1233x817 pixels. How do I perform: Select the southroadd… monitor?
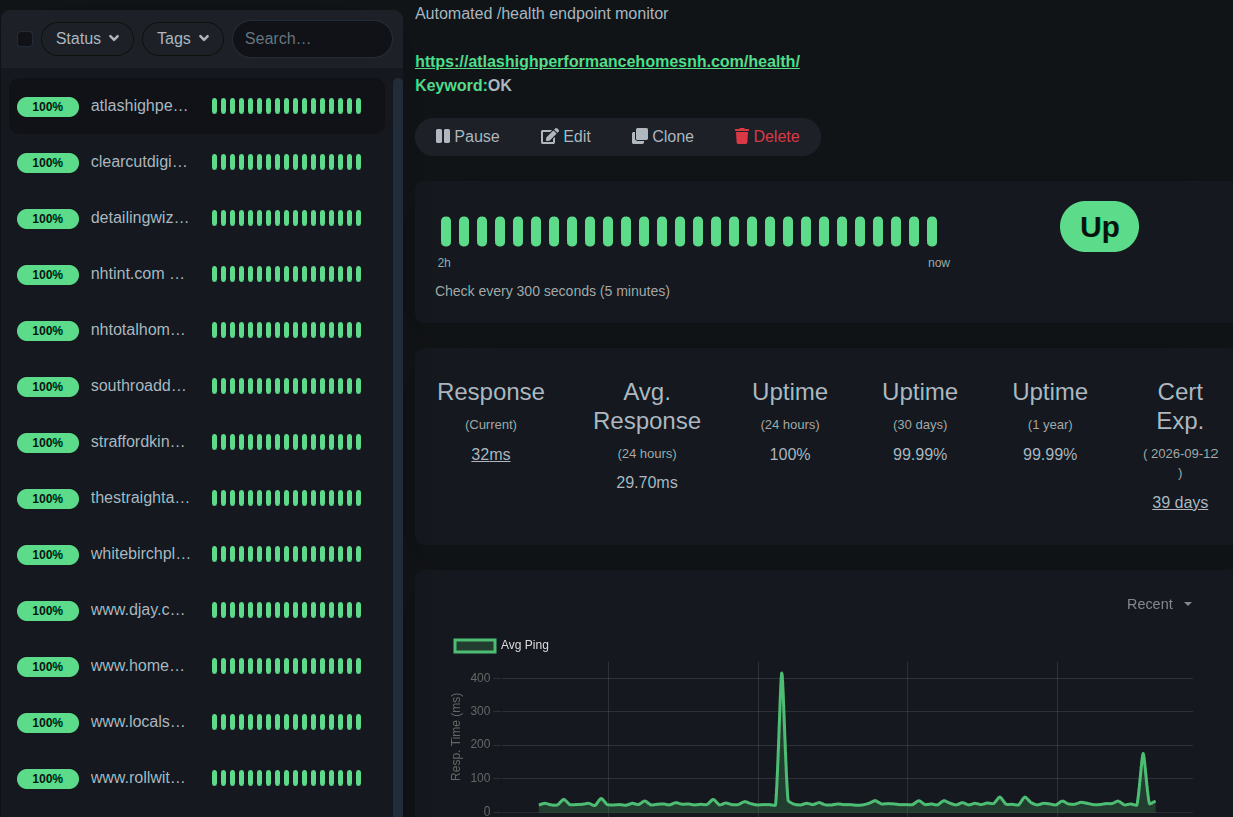[197, 386]
